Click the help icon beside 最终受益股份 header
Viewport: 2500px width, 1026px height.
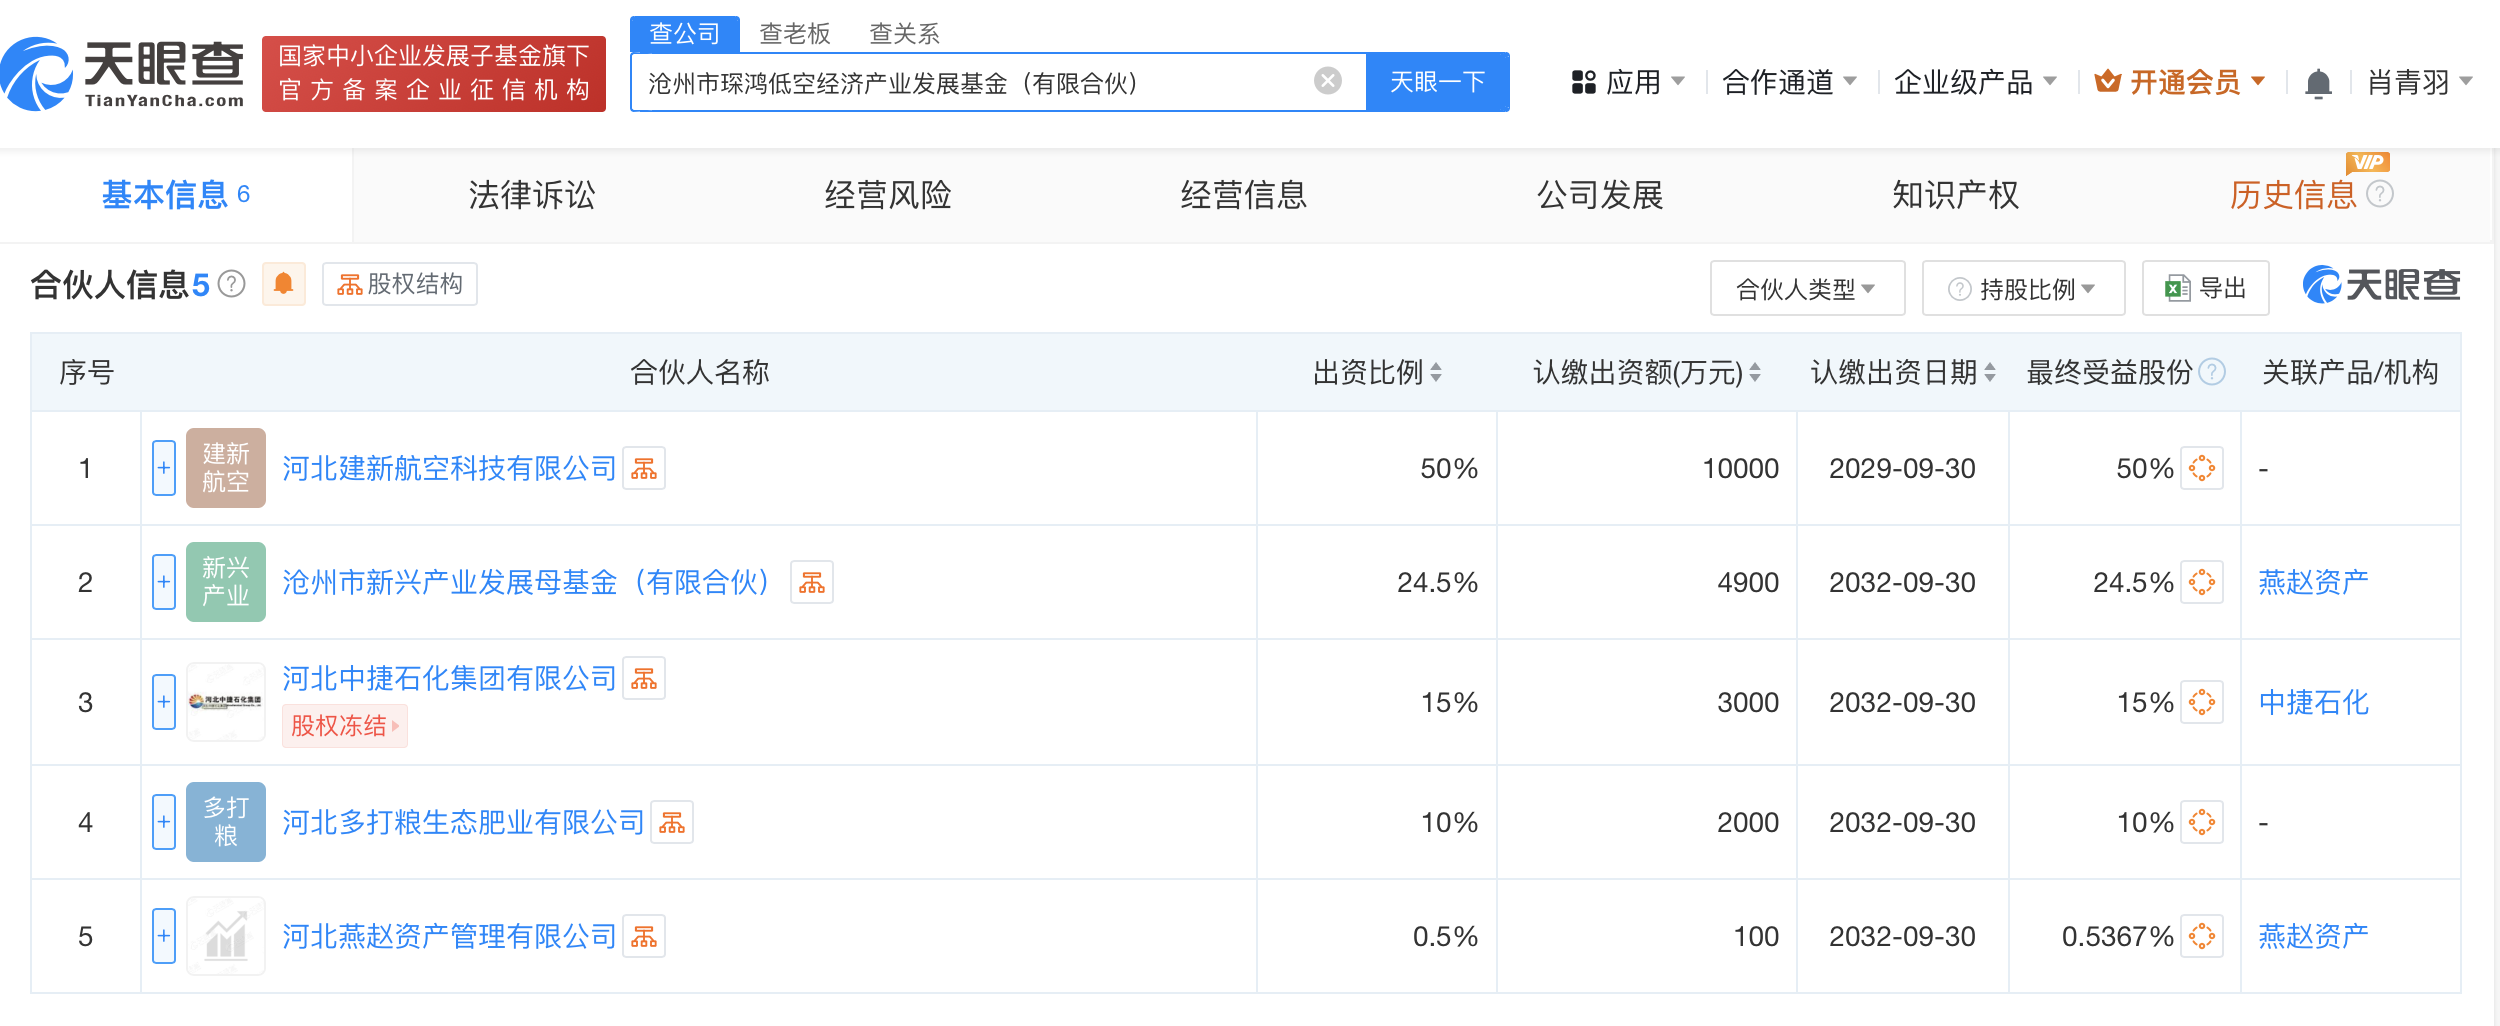click(x=2213, y=372)
